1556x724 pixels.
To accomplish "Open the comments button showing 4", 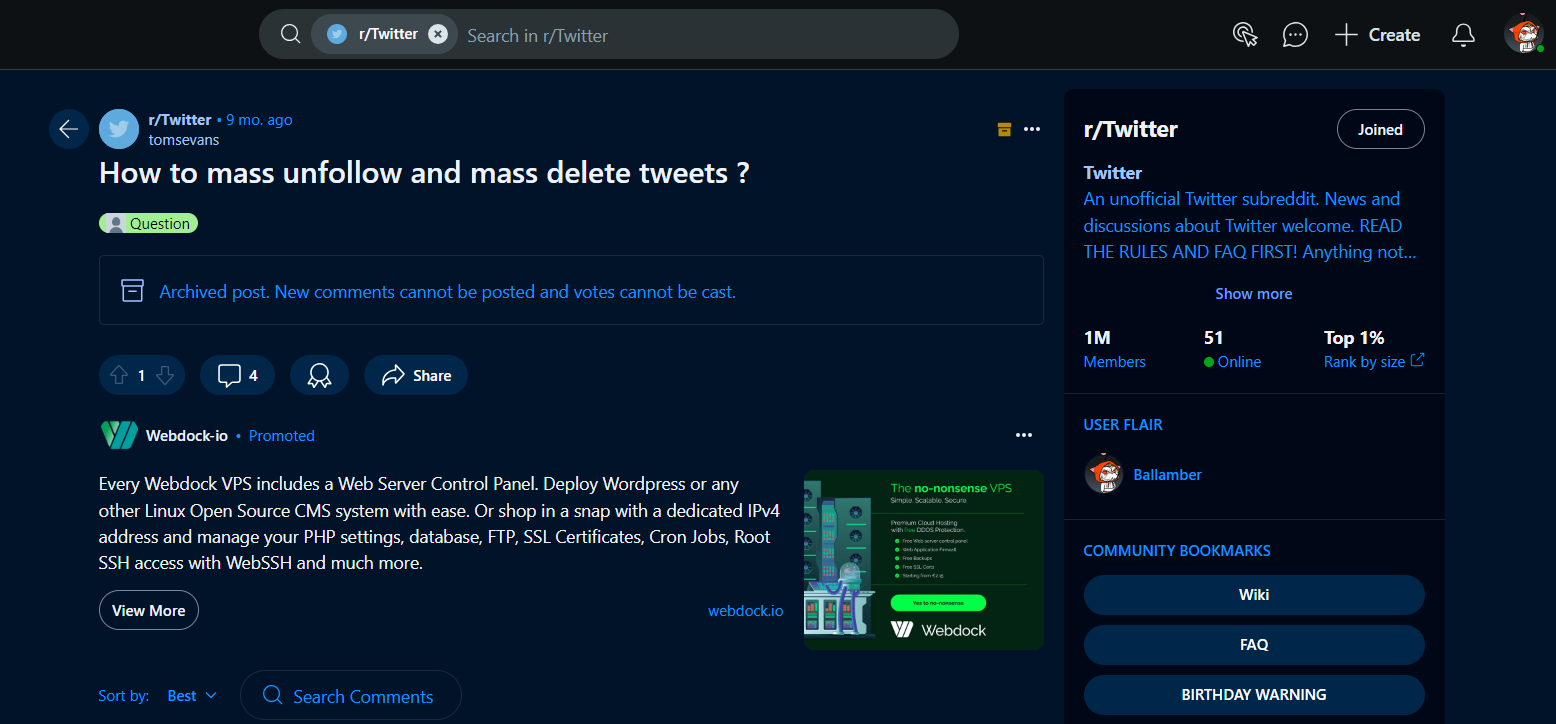I will click(237, 375).
